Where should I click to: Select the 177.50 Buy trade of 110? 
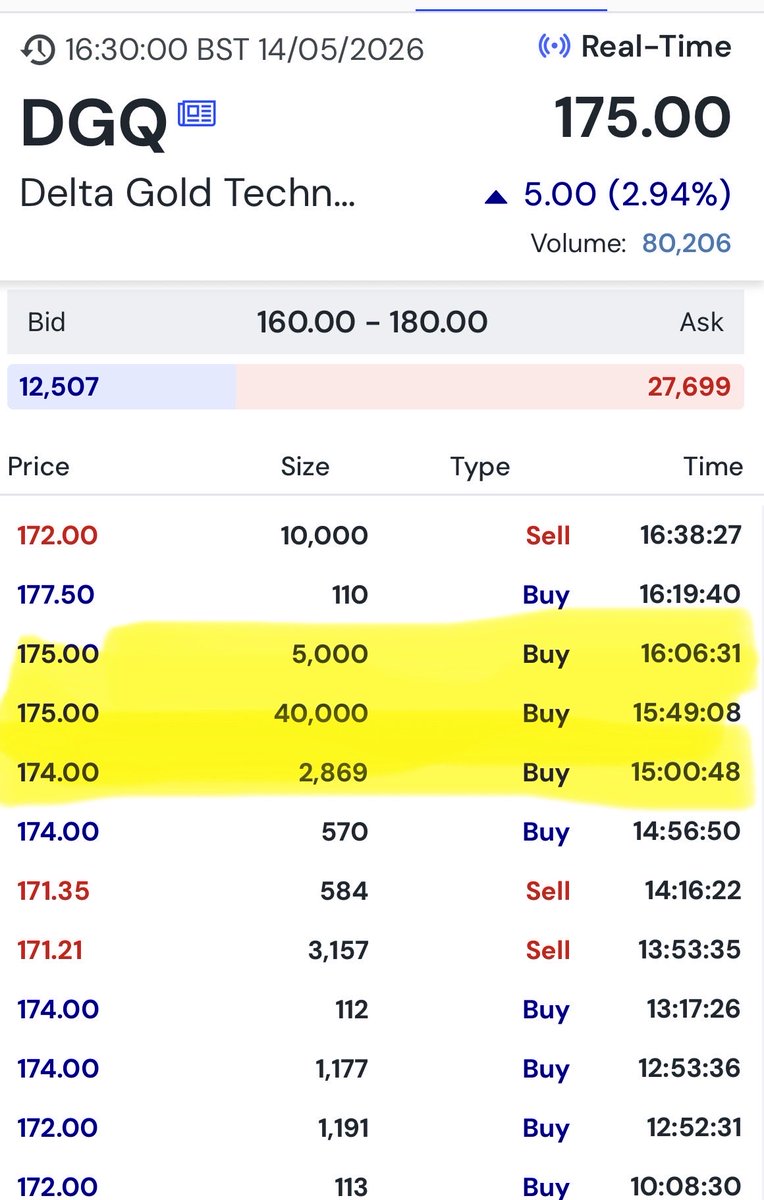coord(380,595)
